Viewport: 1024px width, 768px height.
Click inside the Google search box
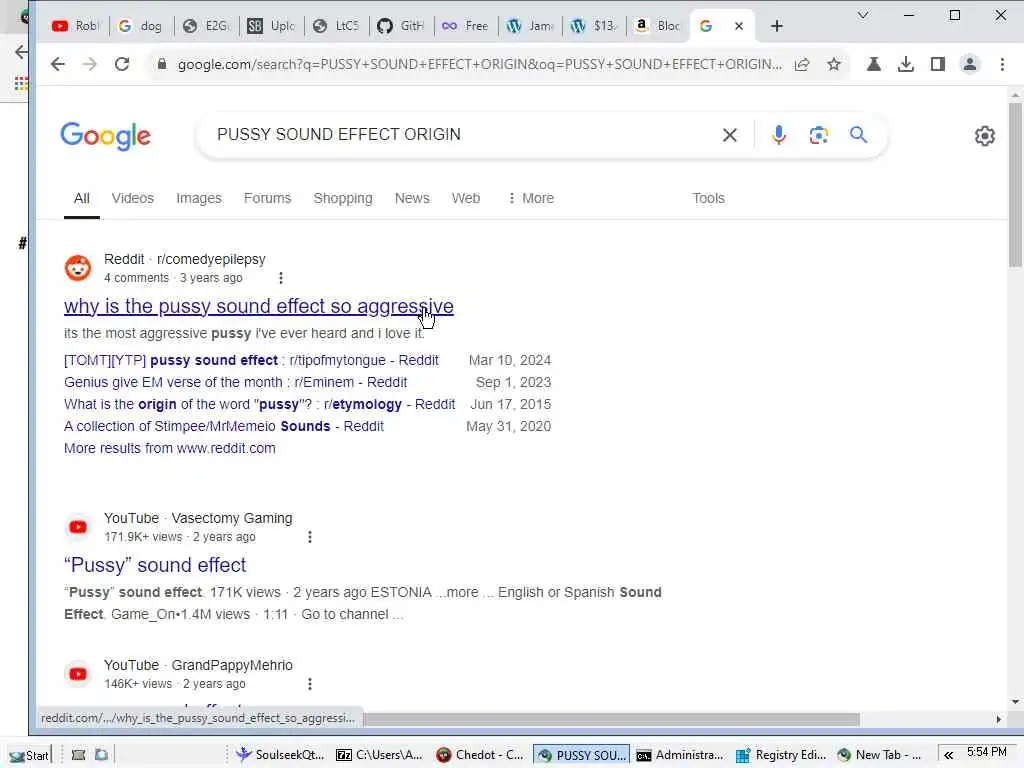pos(457,135)
